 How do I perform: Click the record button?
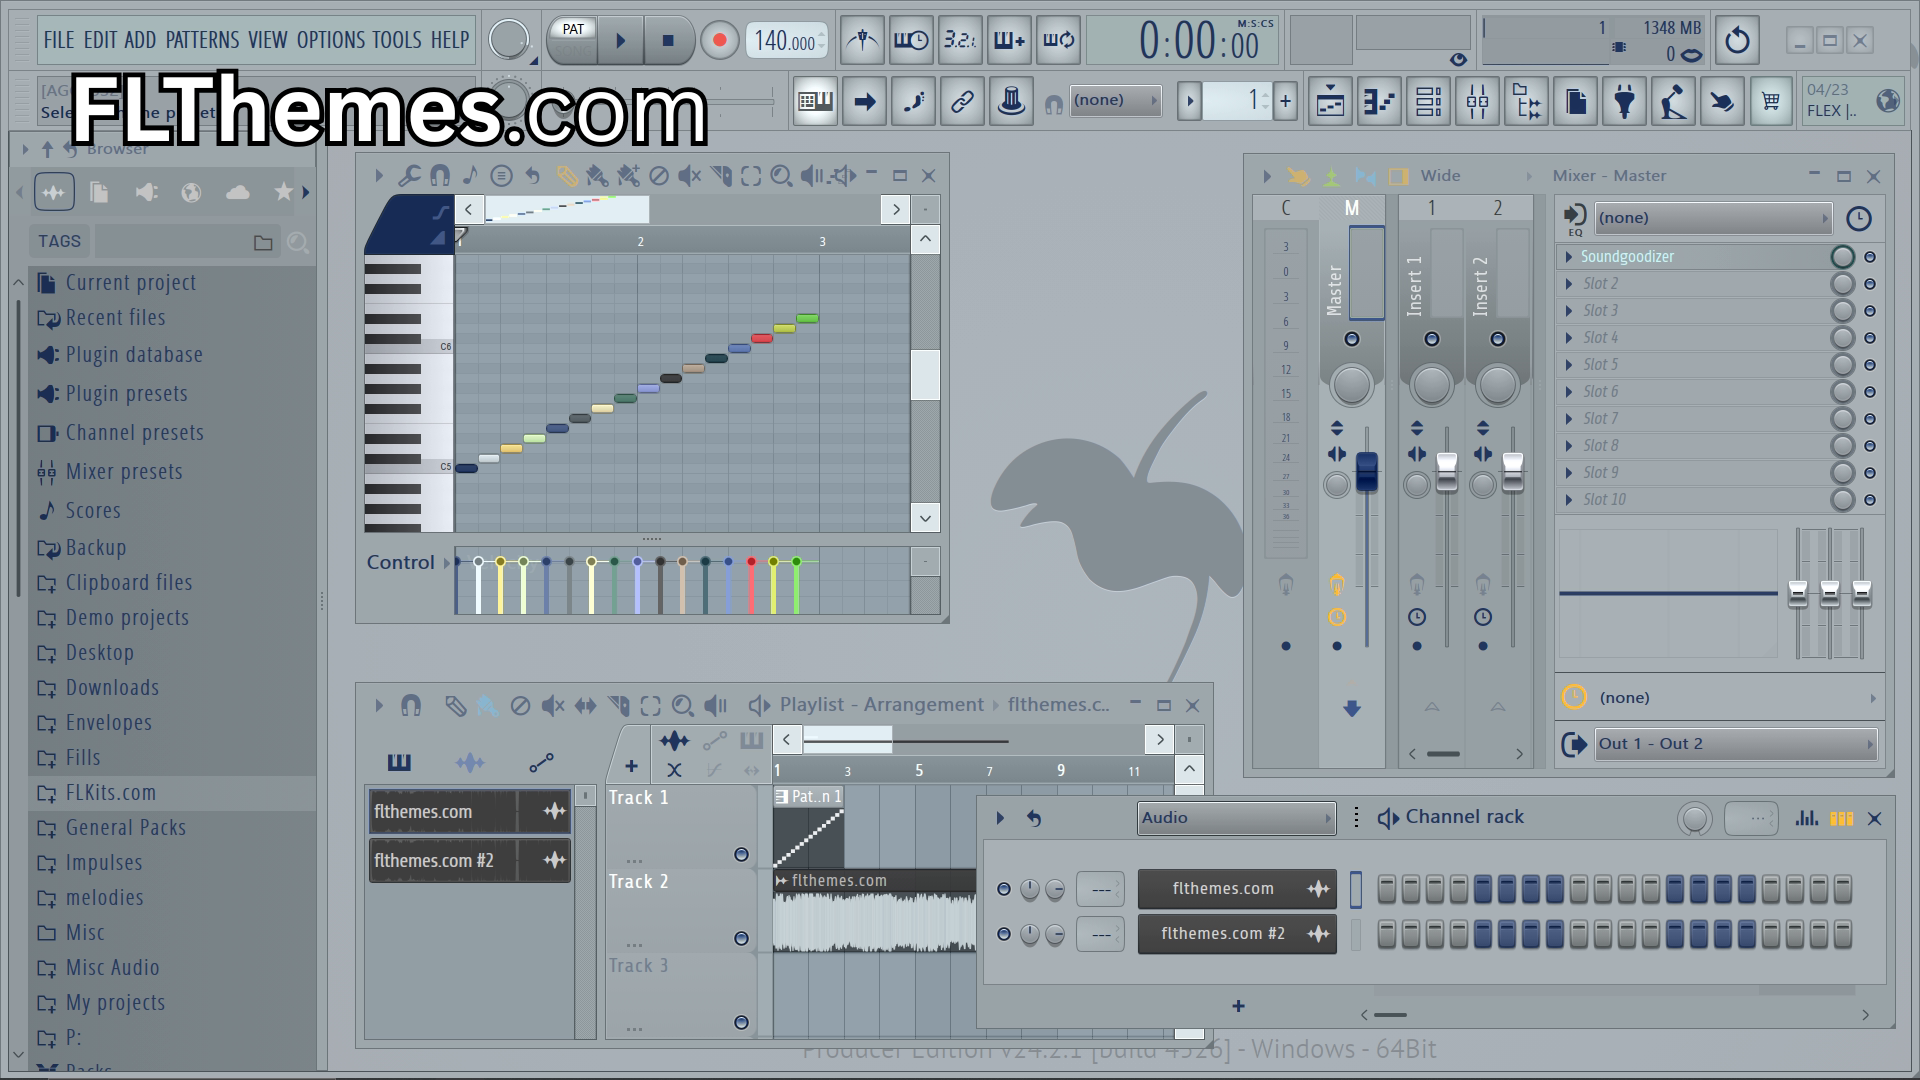pos(718,41)
